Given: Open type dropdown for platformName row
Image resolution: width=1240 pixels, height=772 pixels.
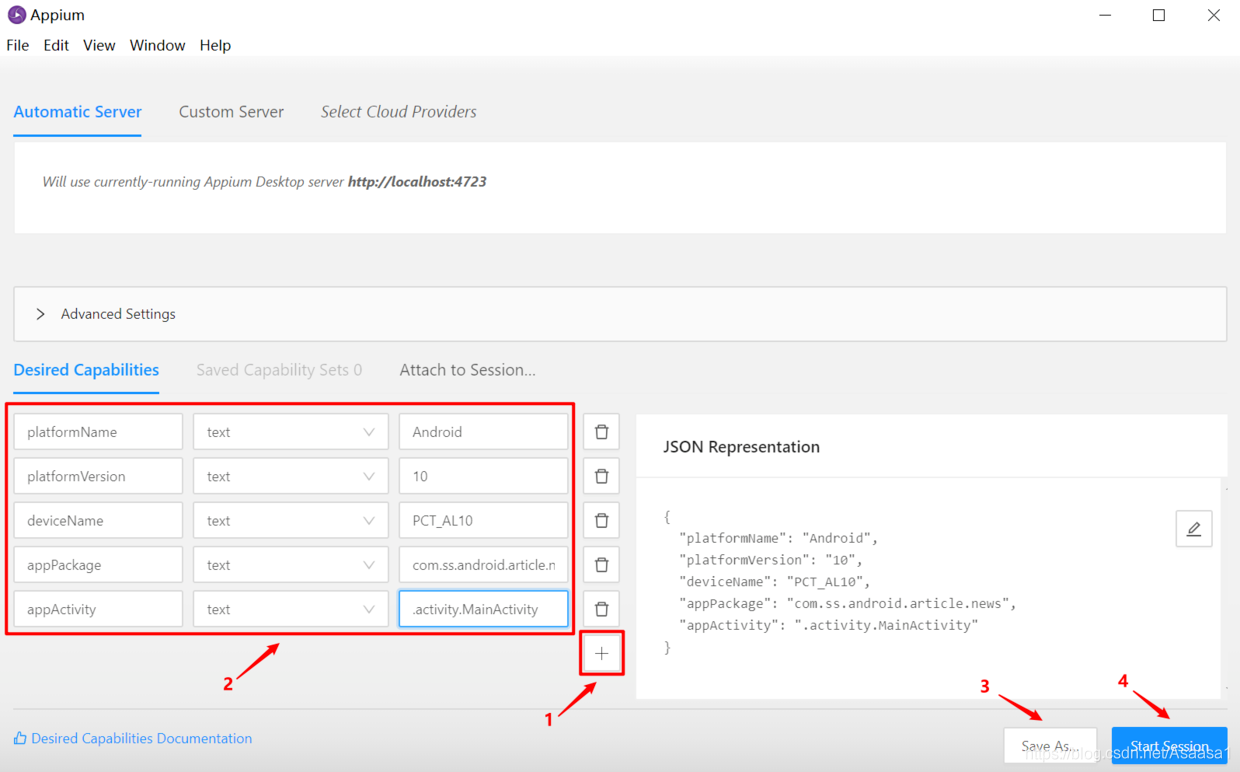Looking at the screenshot, I should point(290,432).
